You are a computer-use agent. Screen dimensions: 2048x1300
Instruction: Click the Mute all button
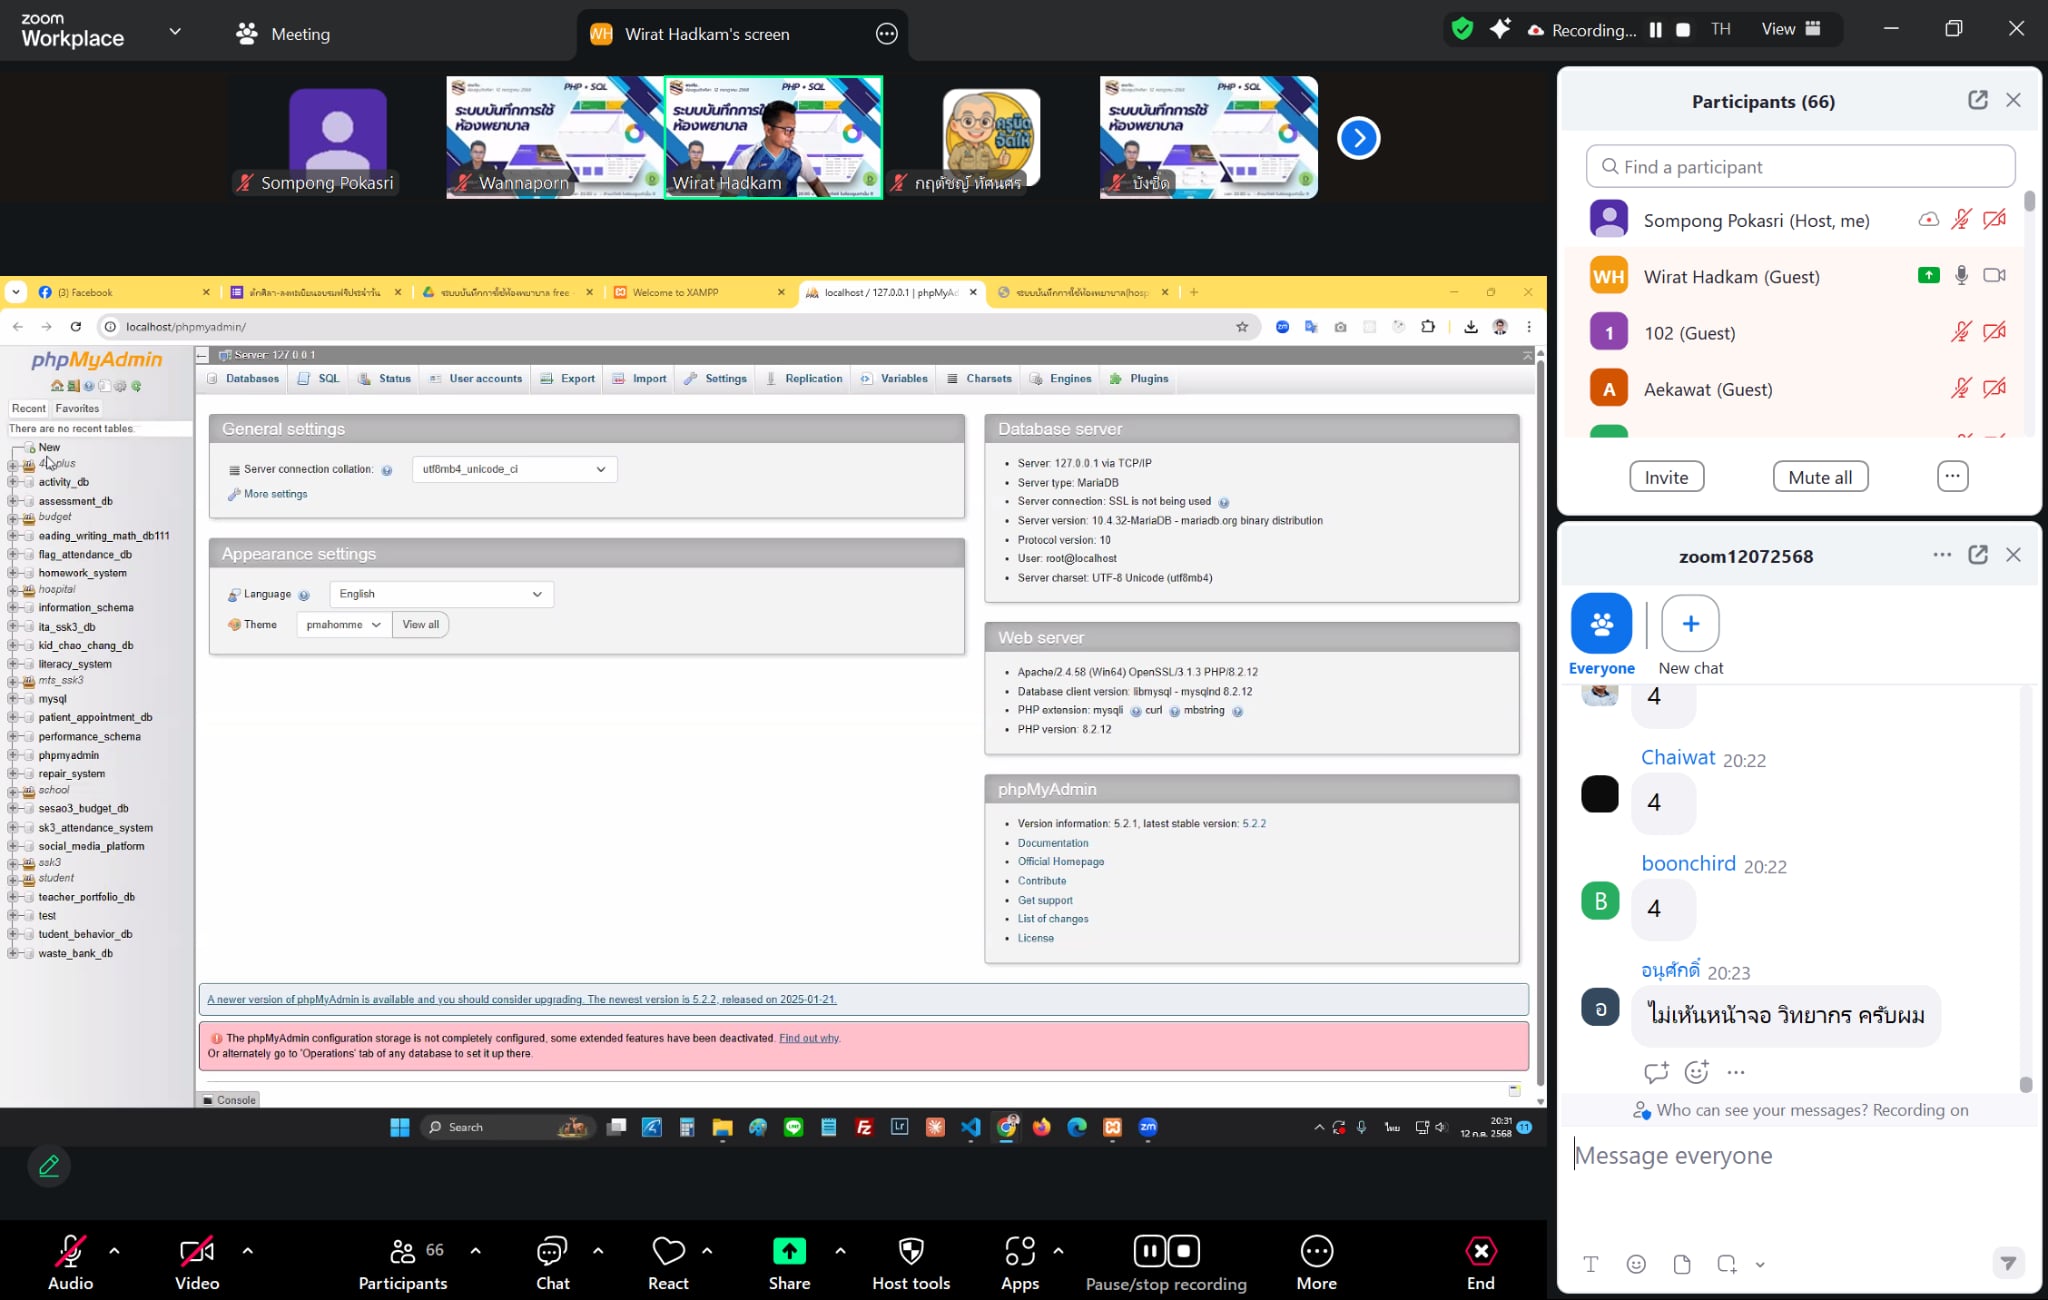coord(1820,477)
